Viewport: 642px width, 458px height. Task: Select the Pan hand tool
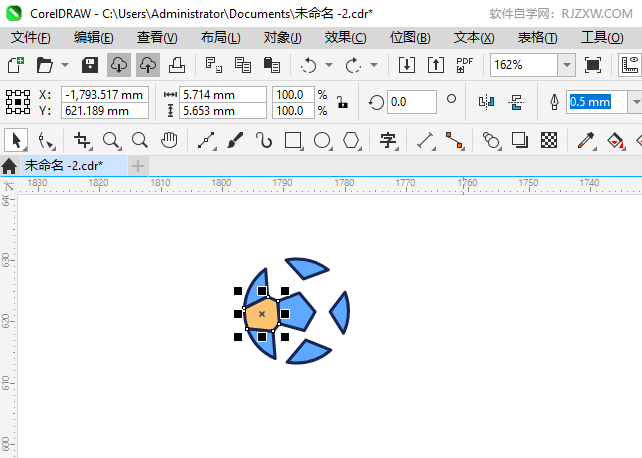169,140
